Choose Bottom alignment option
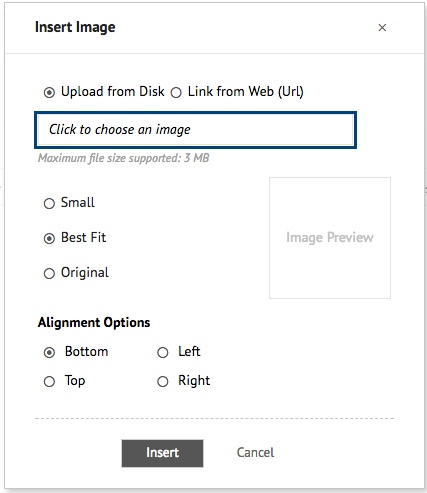This screenshot has width=427, height=493. (x=49, y=352)
